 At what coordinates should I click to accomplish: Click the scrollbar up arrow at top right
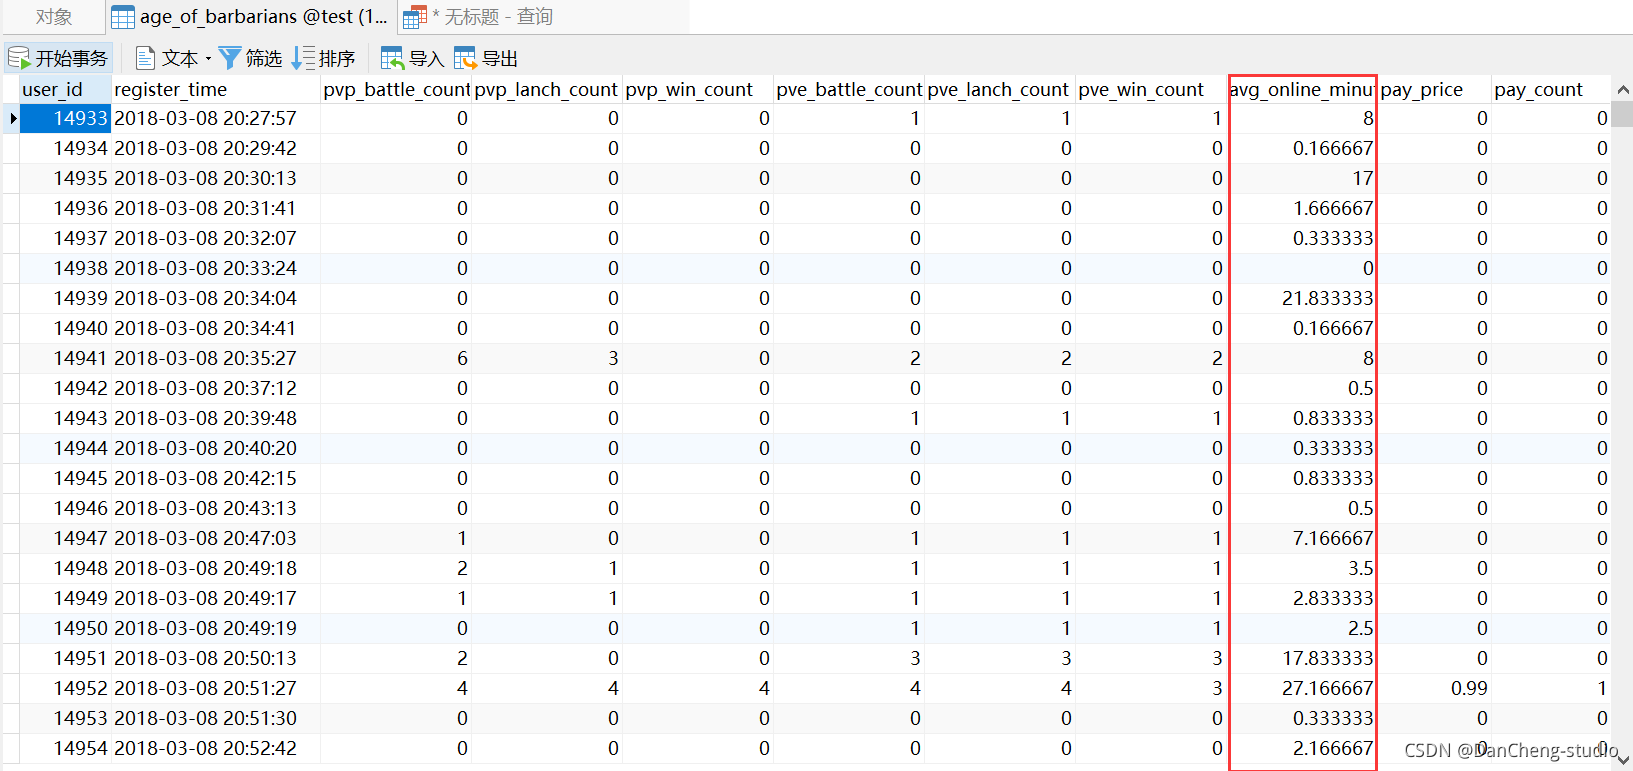pos(1623,89)
